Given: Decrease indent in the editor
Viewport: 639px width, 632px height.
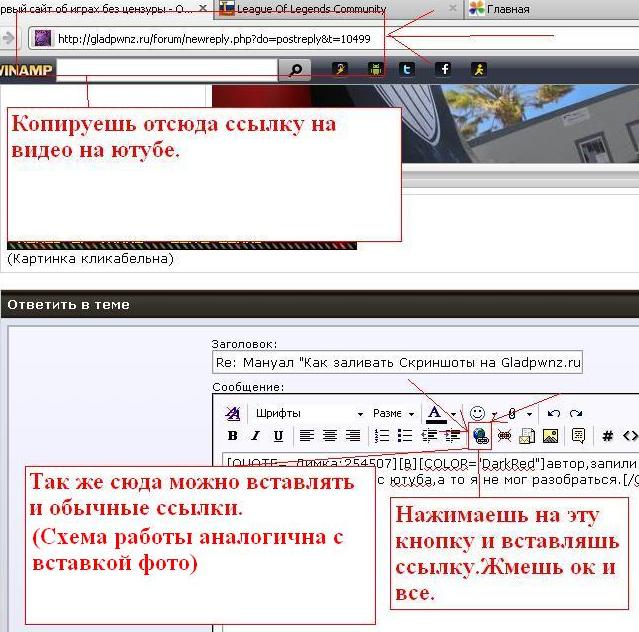Looking at the screenshot, I should point(429,436).
